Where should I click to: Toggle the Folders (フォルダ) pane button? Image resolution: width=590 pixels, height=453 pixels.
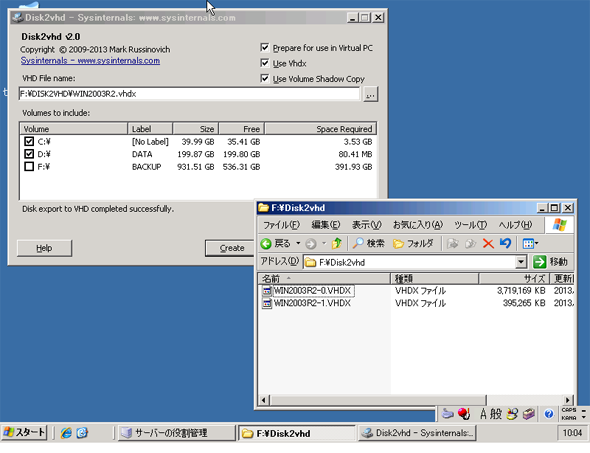413,244
